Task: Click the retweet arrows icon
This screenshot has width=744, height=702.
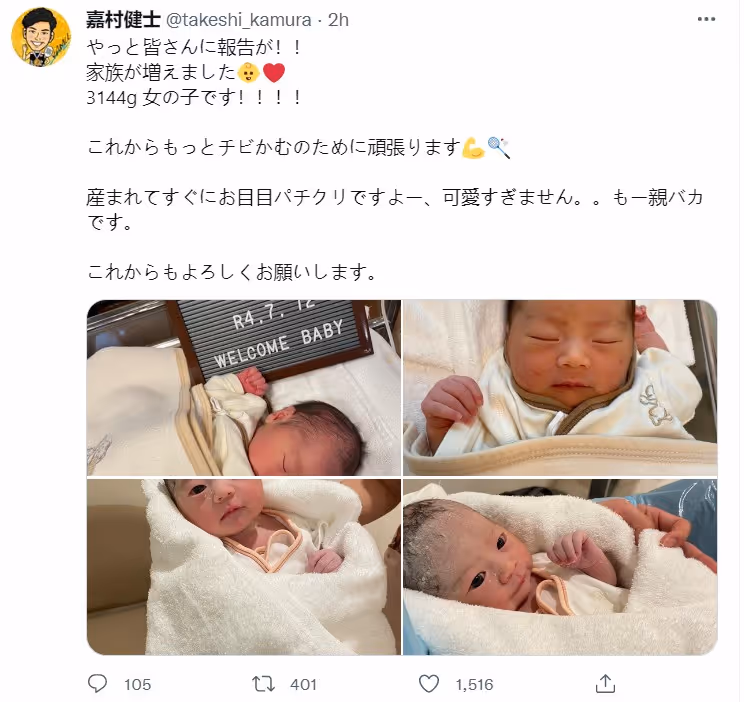Action: coord(263,684)
